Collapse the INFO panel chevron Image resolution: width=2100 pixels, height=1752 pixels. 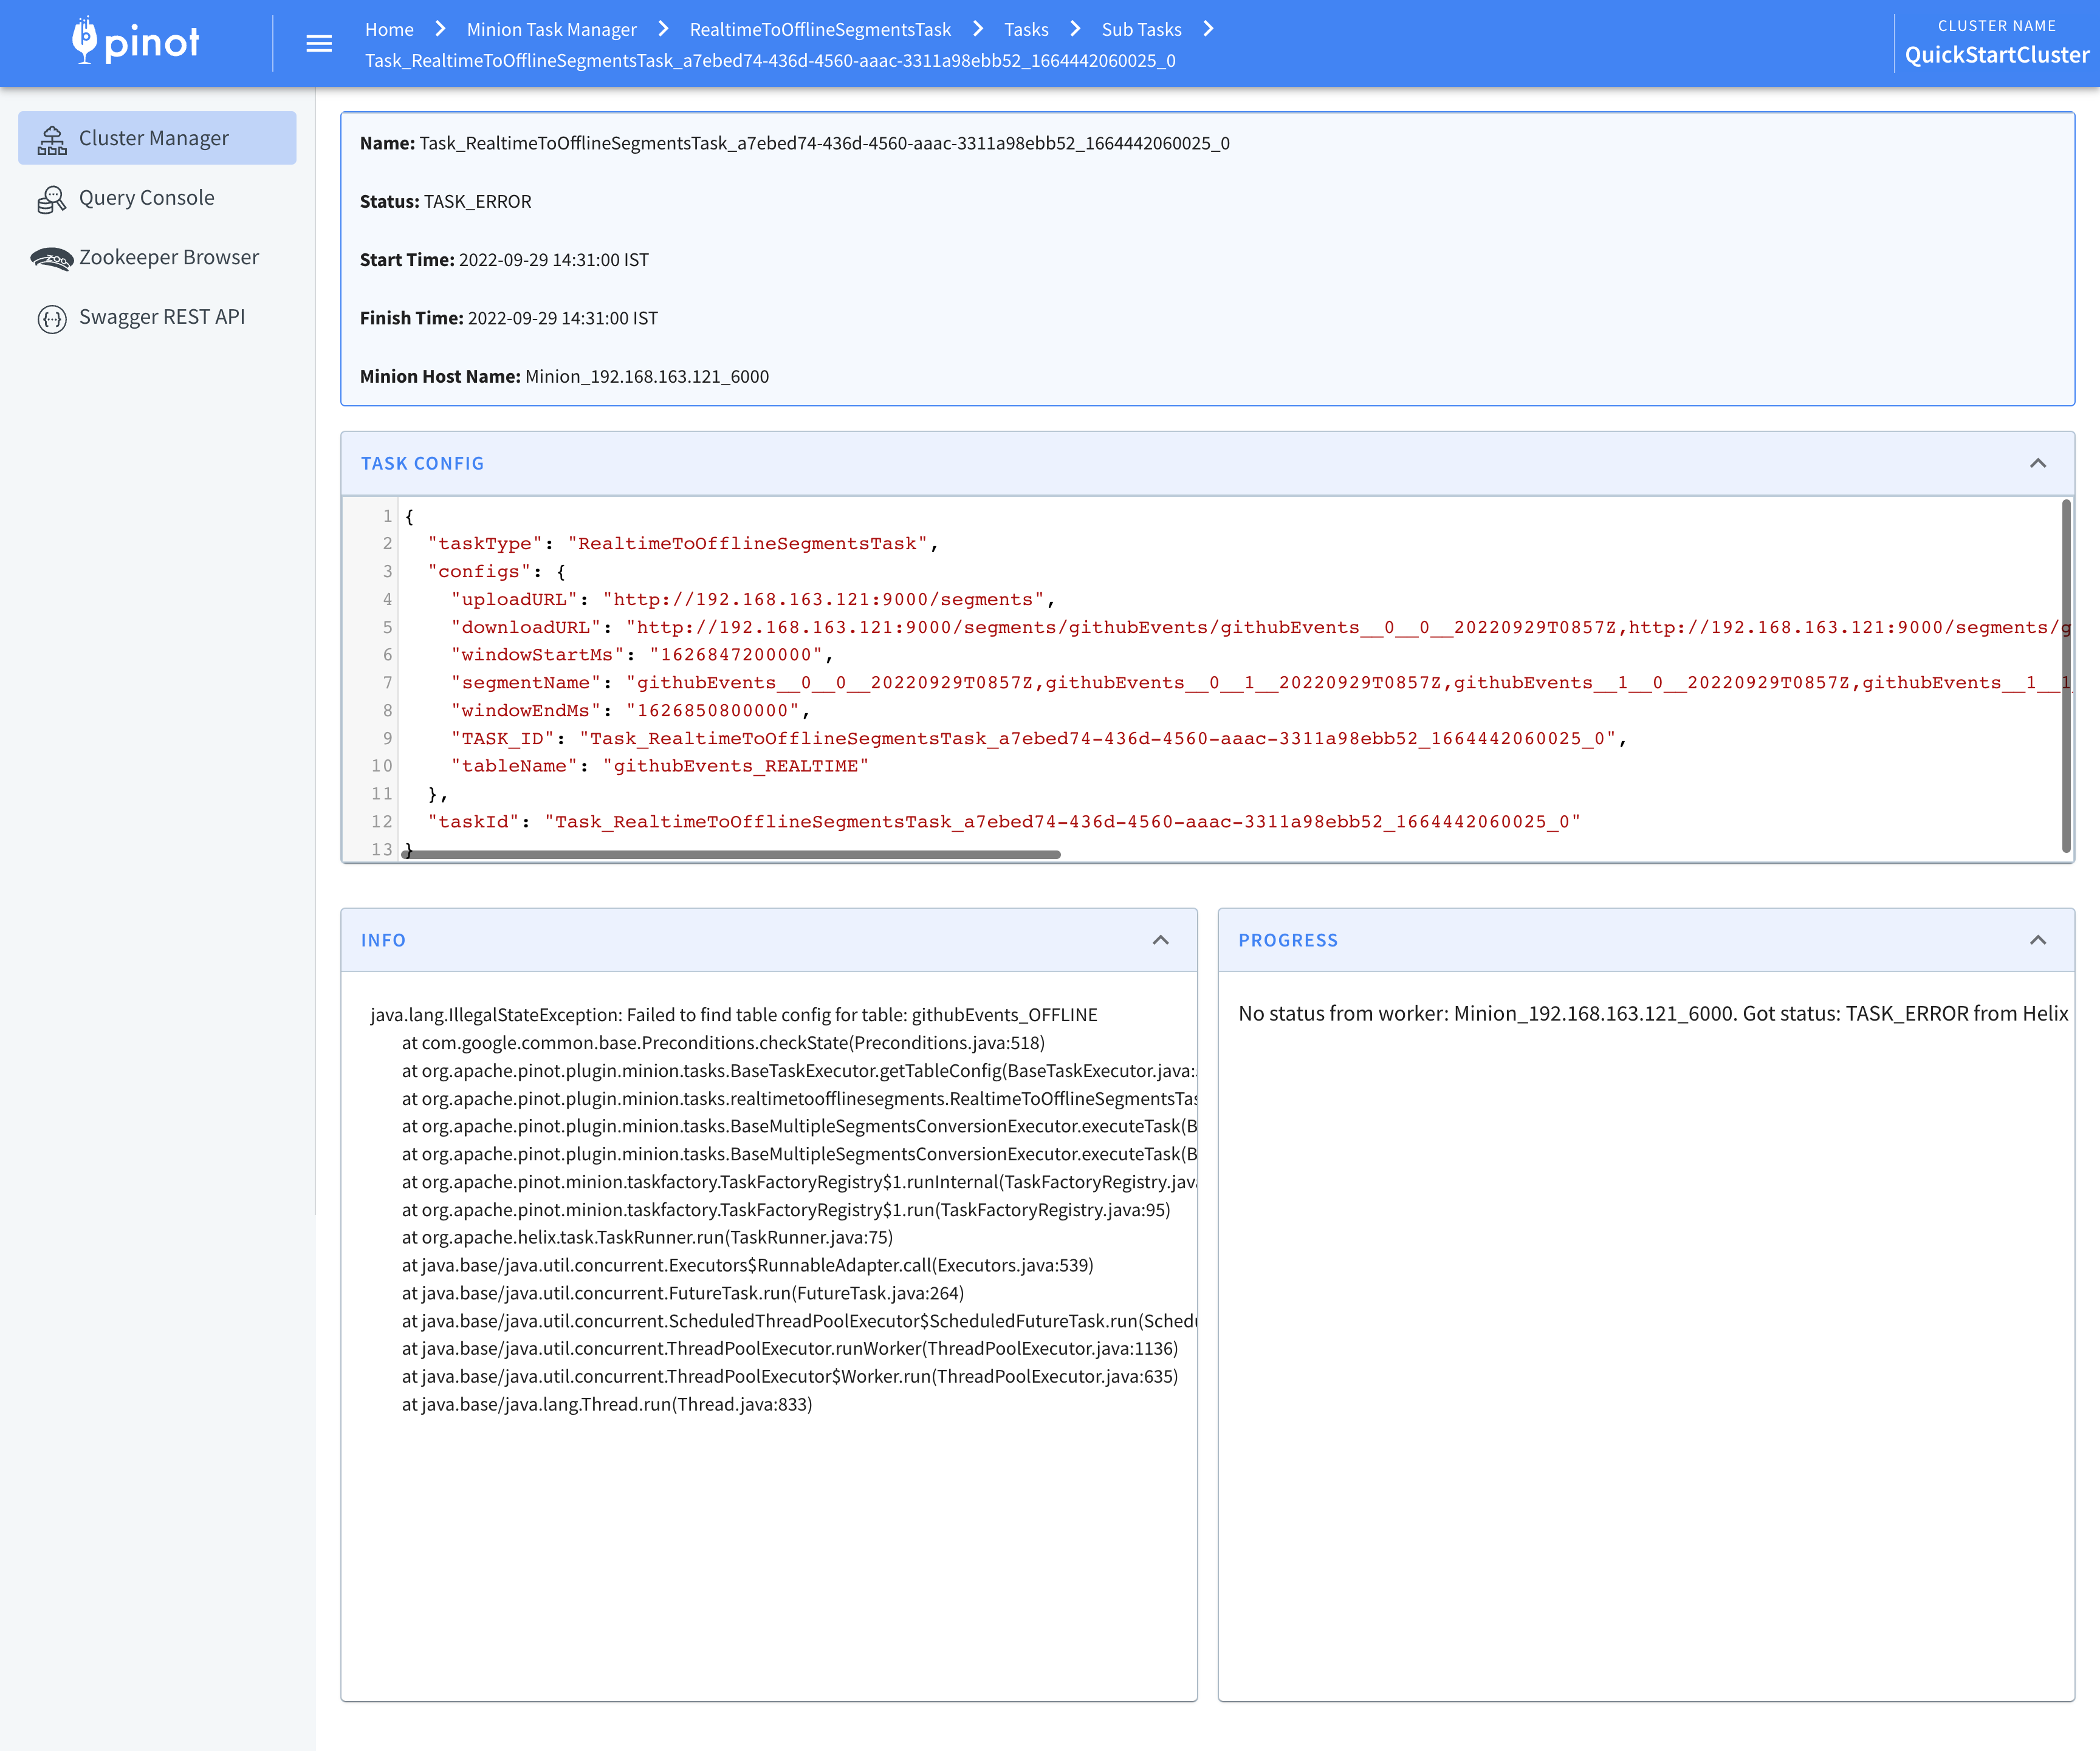(x=1160, y=940)
